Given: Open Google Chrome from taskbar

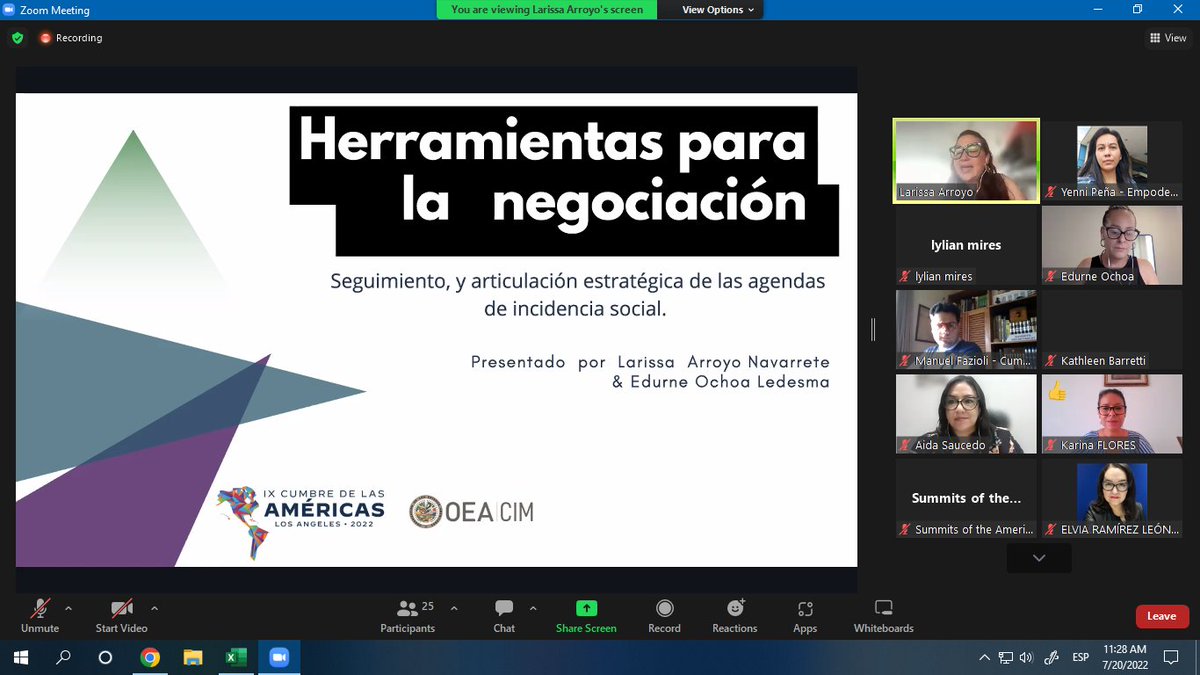Looking at the screenshot, I should [x=149, y=657].
